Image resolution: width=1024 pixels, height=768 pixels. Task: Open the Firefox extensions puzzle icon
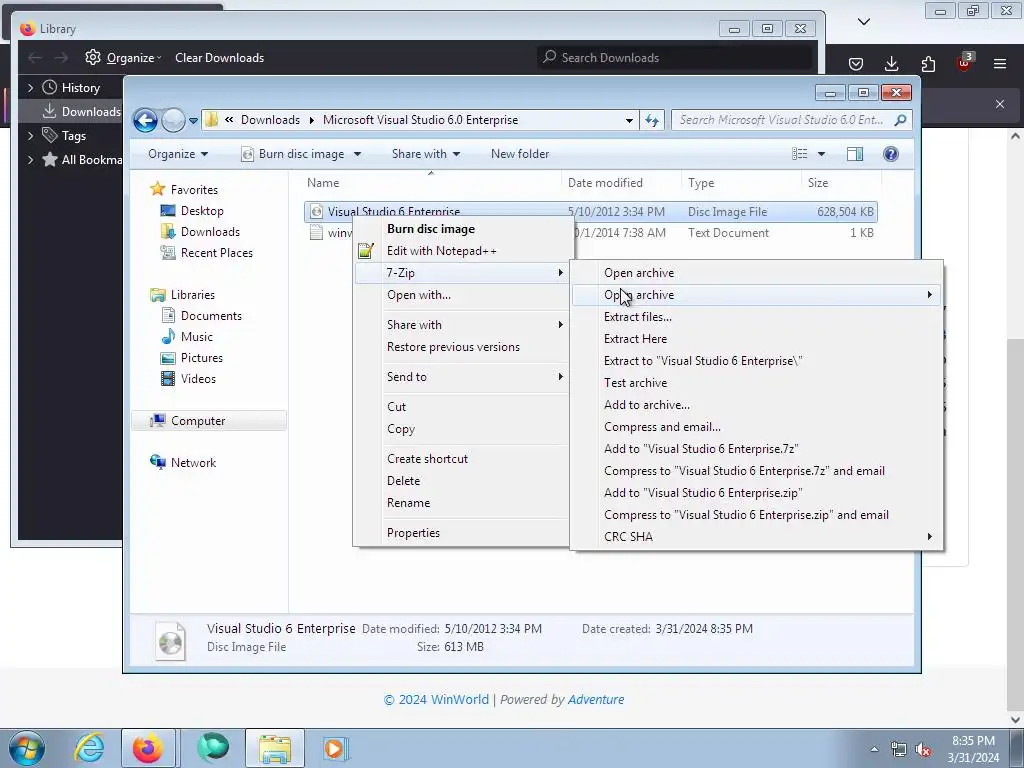tap(928, 63)
